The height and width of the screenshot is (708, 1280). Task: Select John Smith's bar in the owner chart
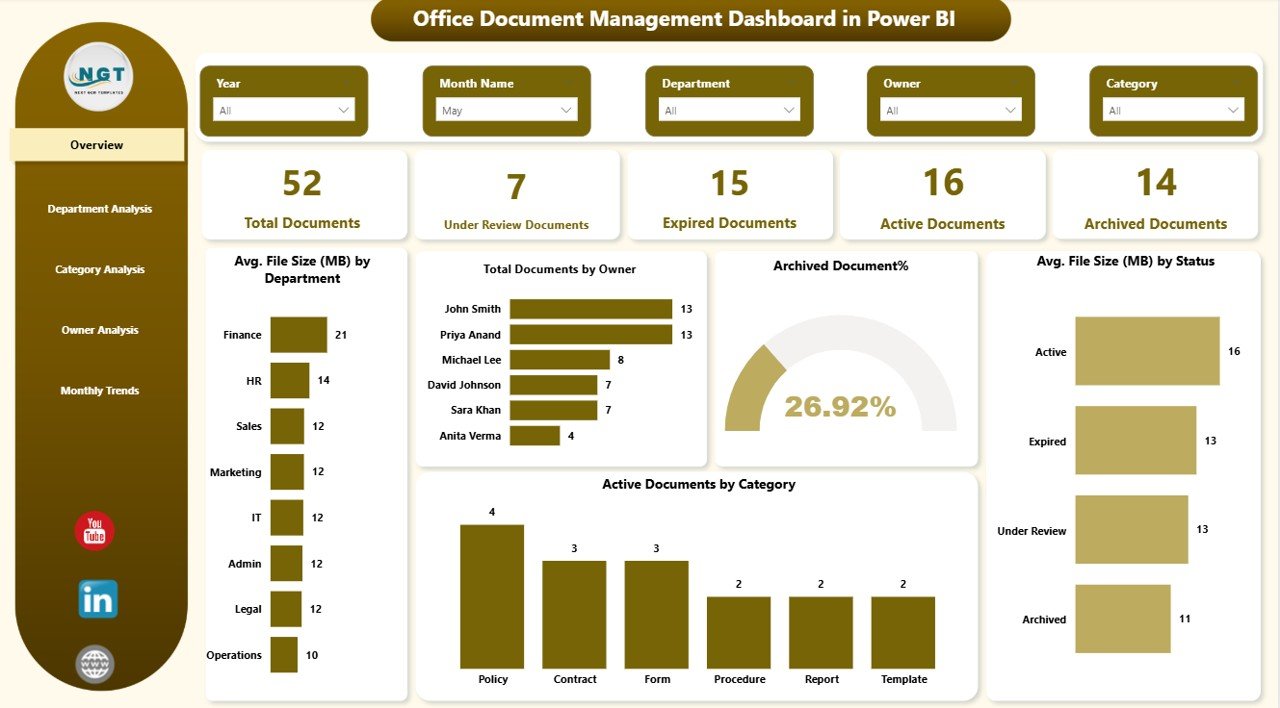coord(590,308)
